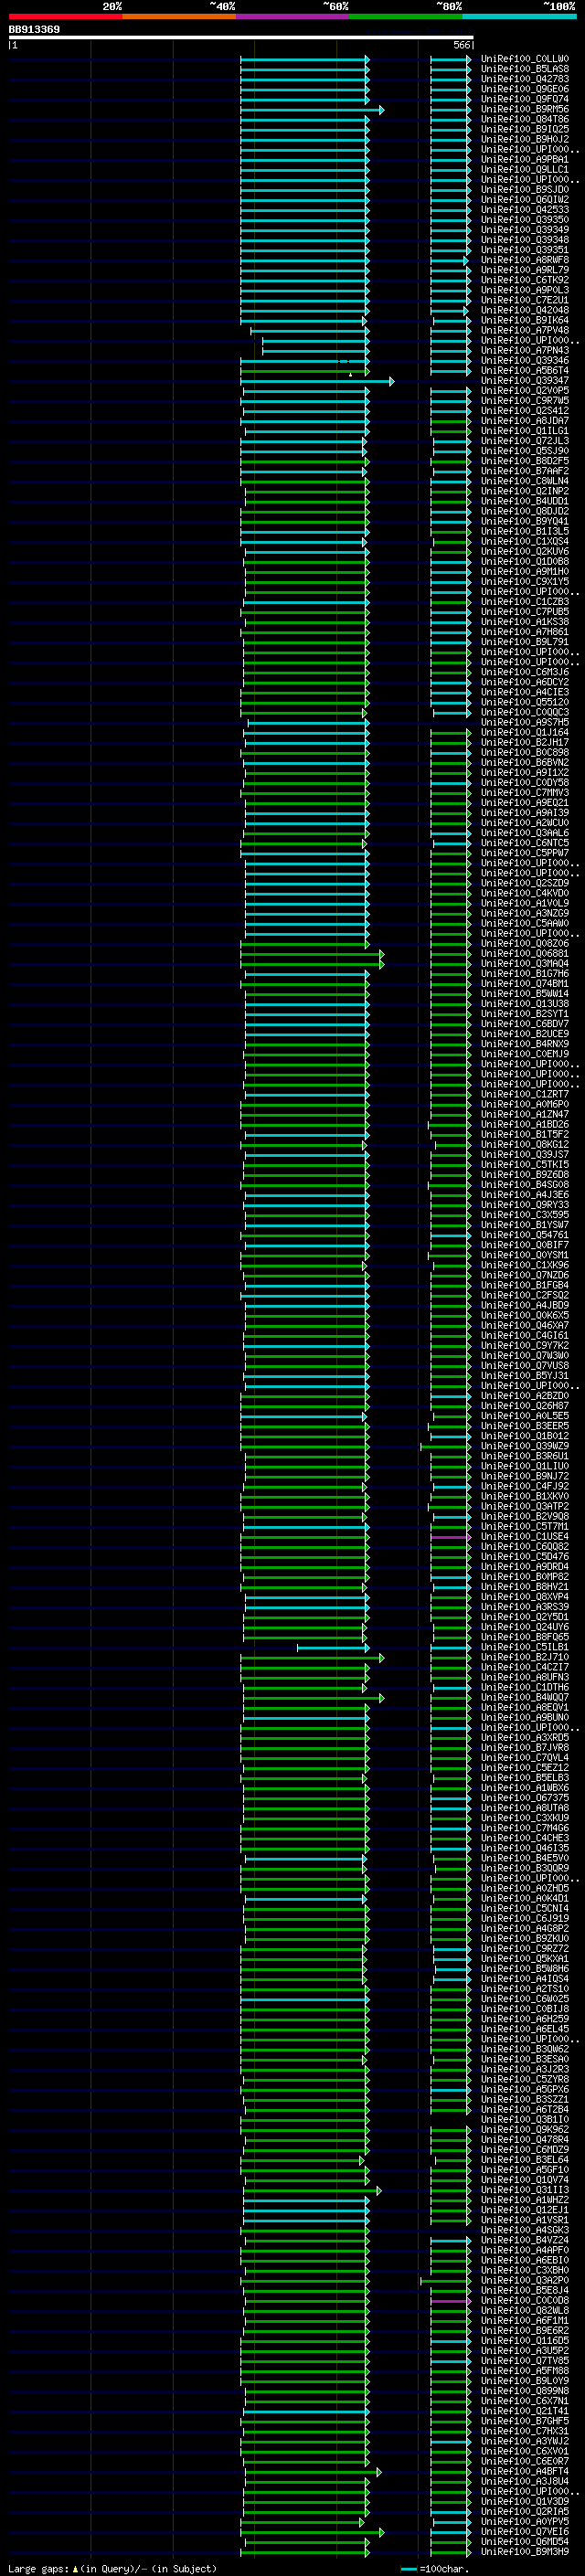The height and width of the screenshot is (2576, 585).
Task: Click the long alignment bar of Q39347
Action: pyautogui.click(x=317, y=381)
